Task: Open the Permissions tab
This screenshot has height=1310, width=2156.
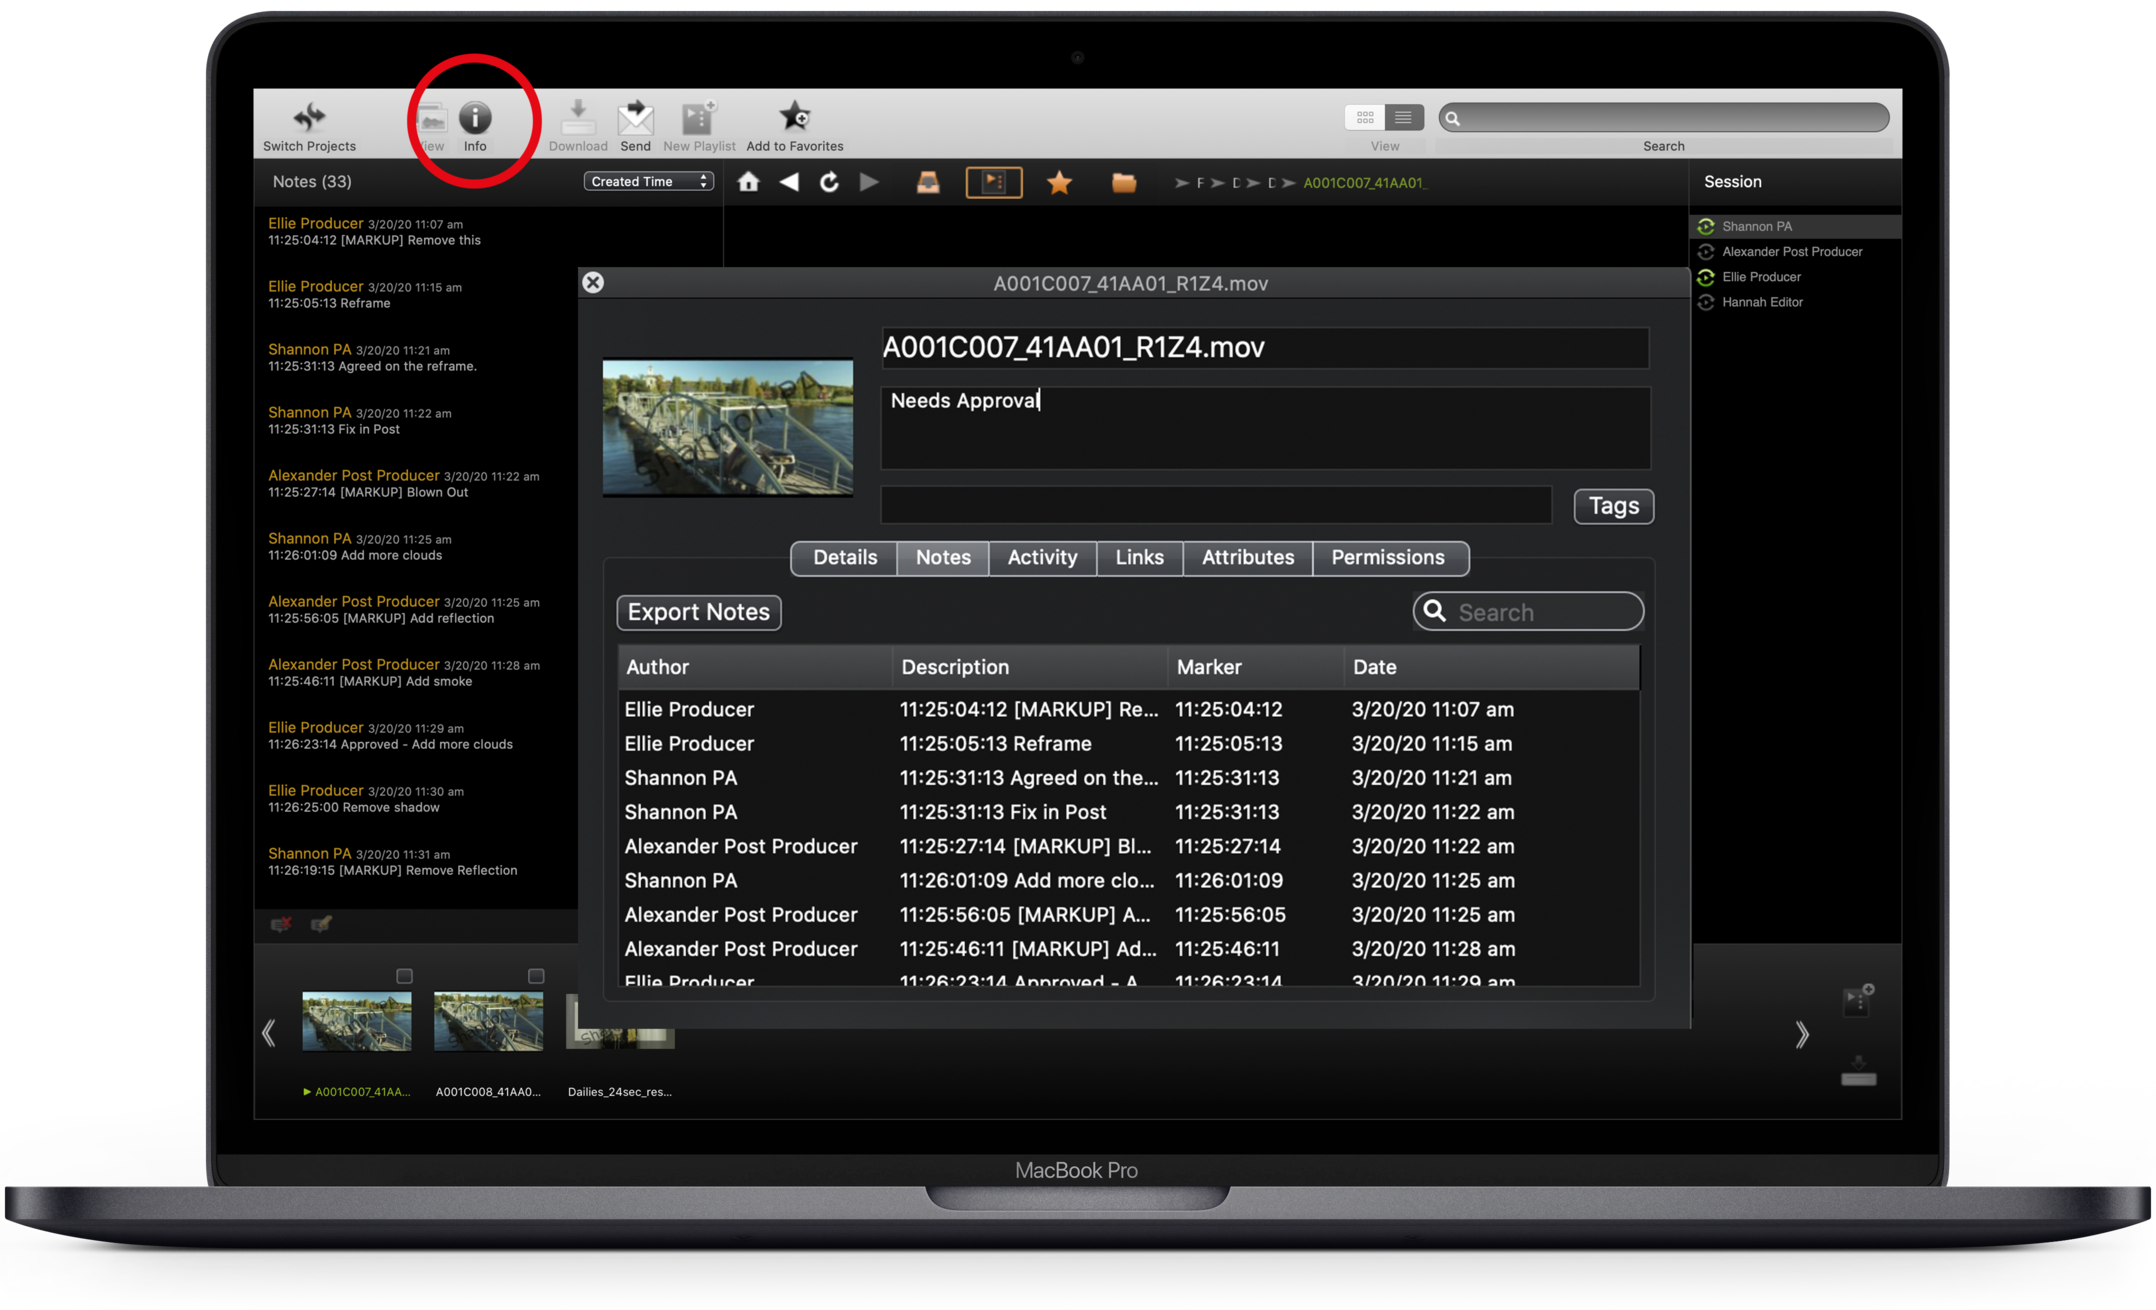Action: click(x=1387, y=557)
